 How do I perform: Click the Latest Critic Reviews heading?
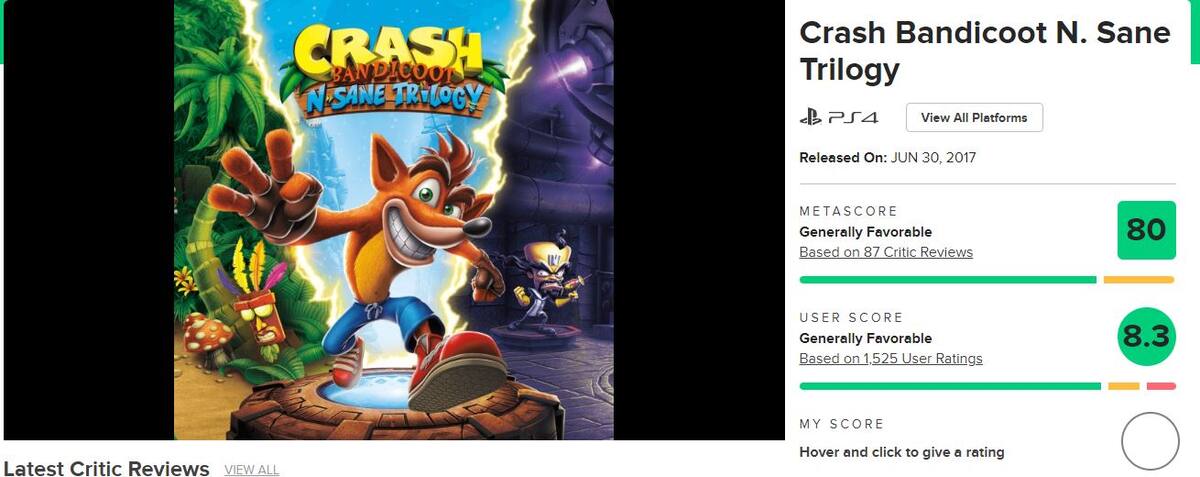[x=107, y=469]
